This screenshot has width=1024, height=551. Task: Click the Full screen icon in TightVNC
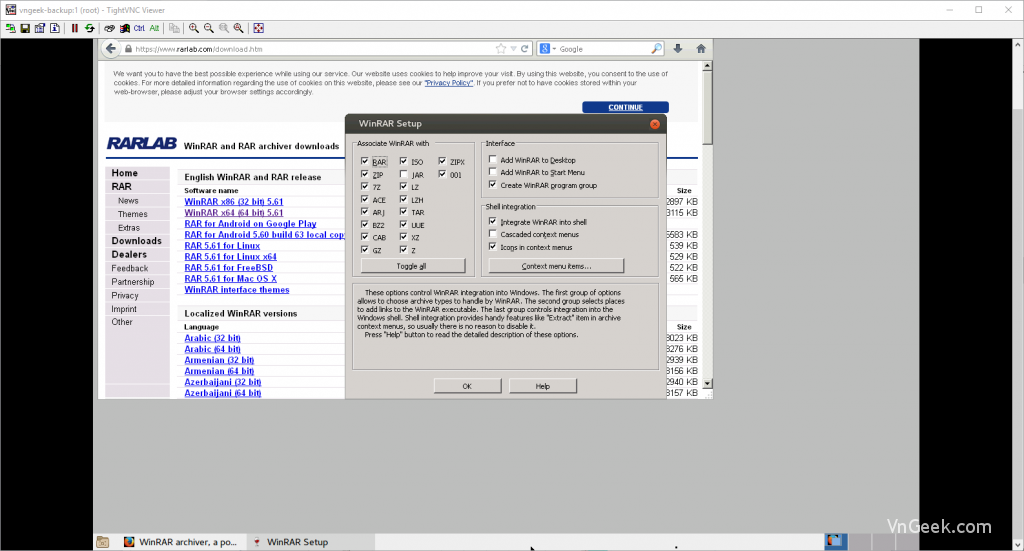[x=259, y=28]
